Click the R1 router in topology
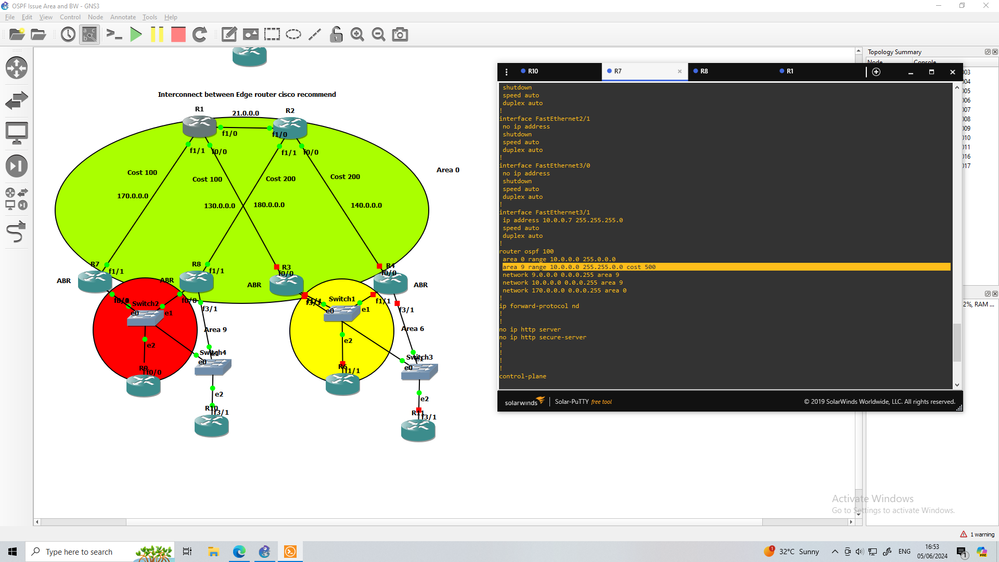999x562 pixels. [x=199, y=126]
